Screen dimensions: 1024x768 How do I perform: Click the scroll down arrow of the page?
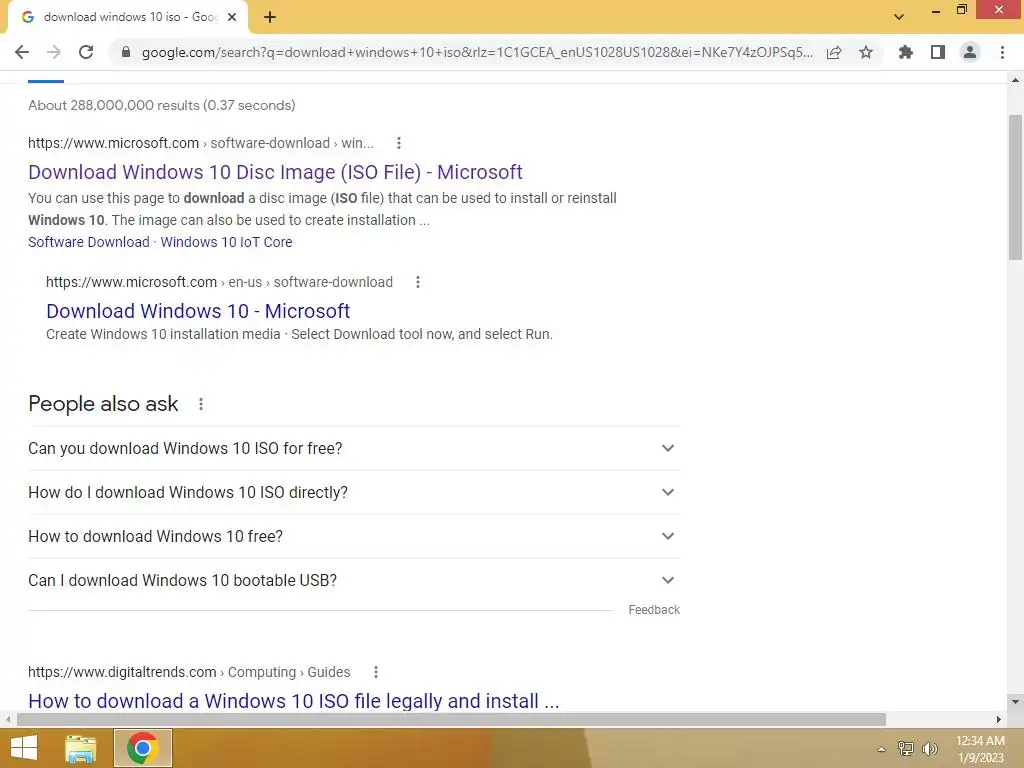[x=1015, y=702]
